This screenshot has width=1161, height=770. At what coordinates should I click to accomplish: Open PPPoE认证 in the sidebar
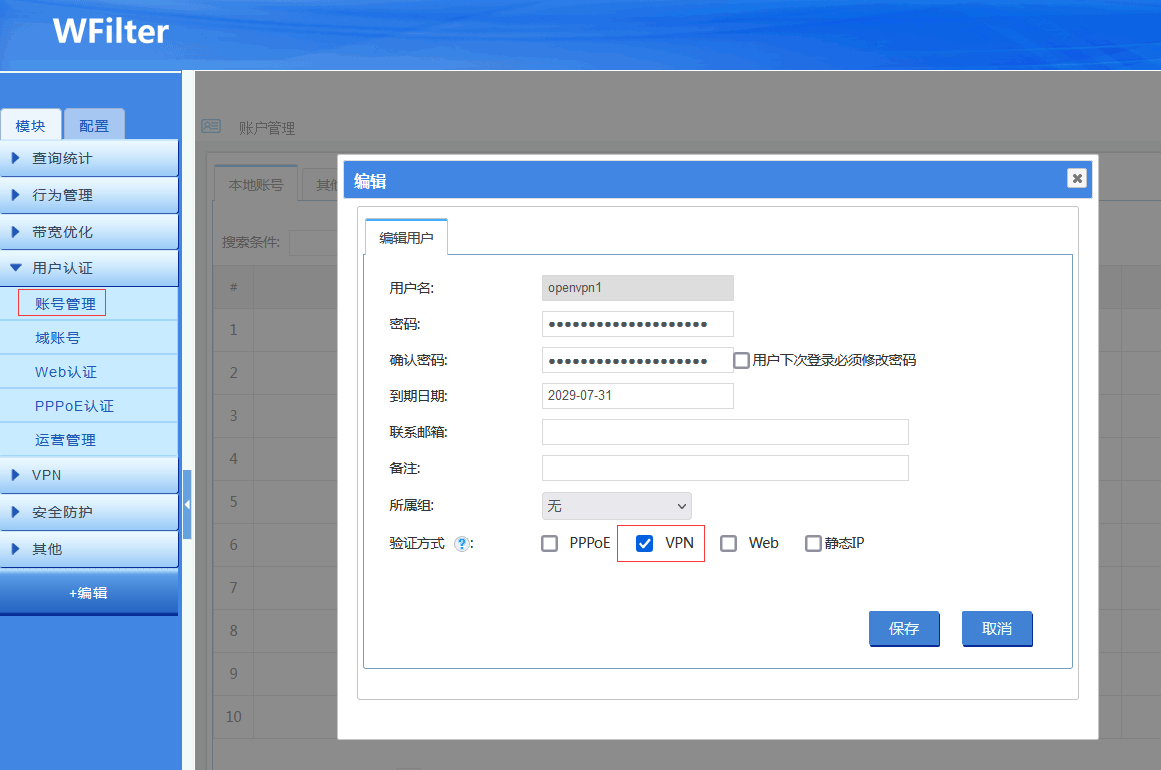(x=74, y=406)
